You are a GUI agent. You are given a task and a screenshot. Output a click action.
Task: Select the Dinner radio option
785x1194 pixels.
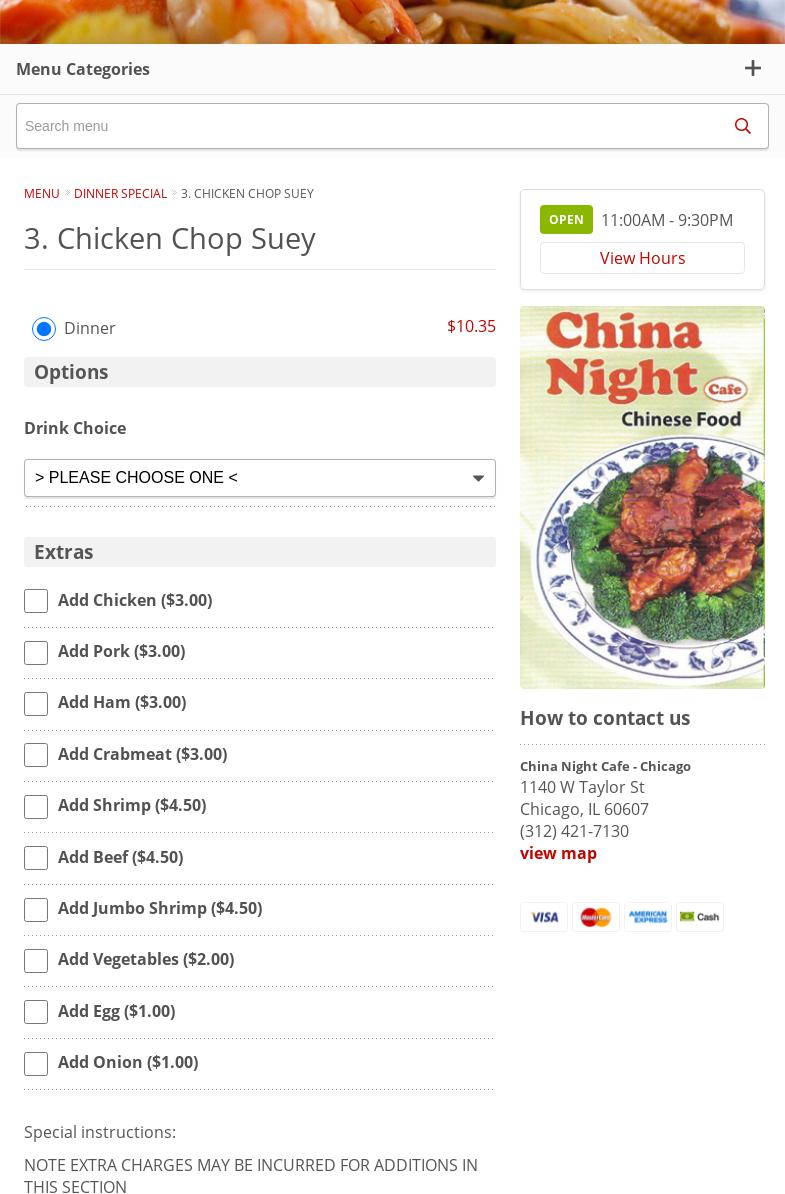(44, 329)
